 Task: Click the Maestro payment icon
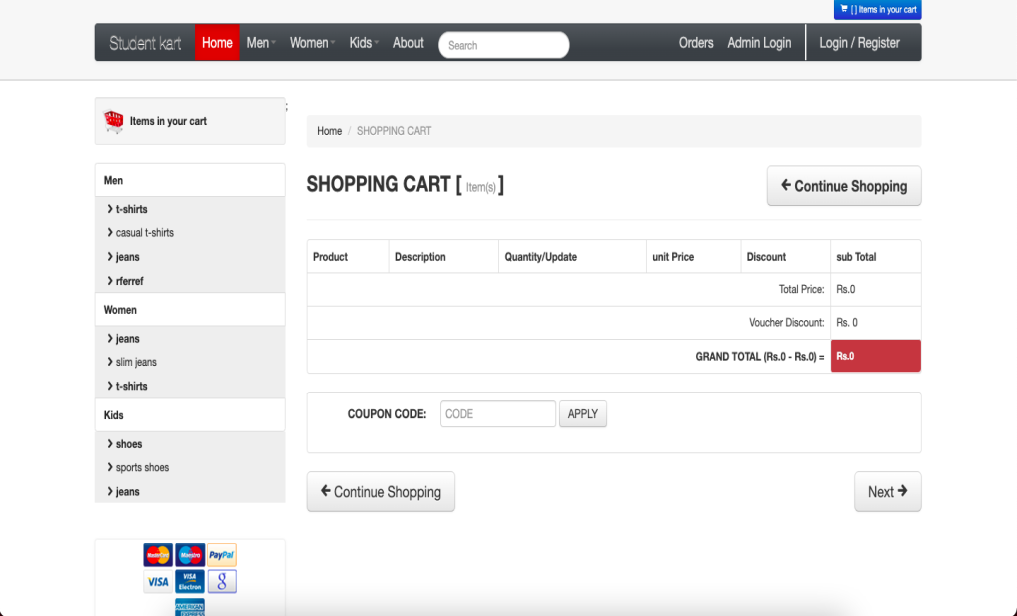189,555
